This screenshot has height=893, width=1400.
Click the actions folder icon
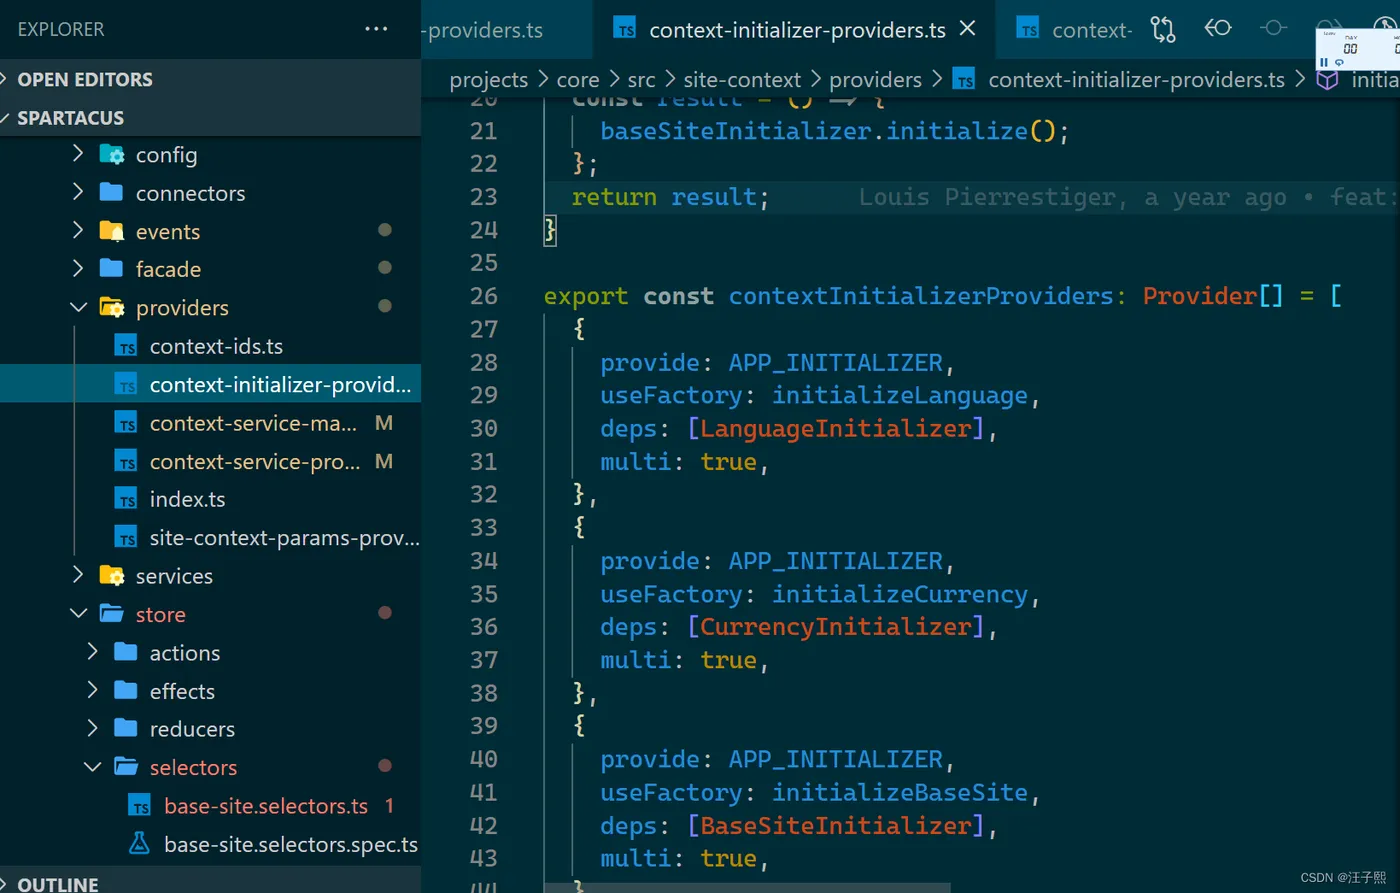coord(126,652)
